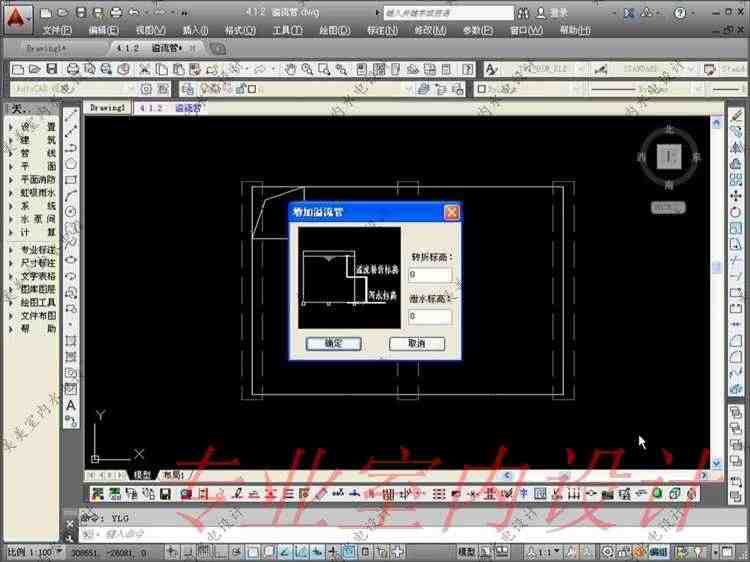Viewport: 750px width, 562px height.
Task: Open the 文件(F) menu
Action: 57,30
